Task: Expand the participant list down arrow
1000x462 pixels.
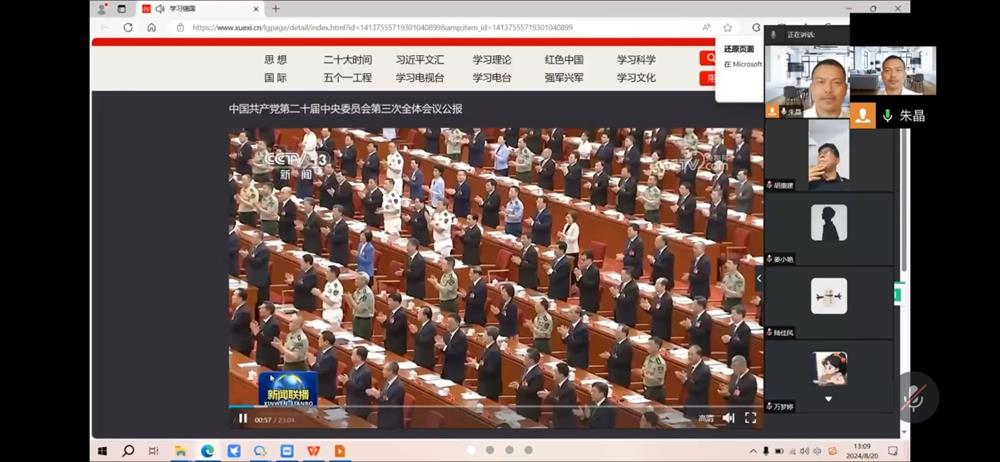Action: tap(828, 399)
